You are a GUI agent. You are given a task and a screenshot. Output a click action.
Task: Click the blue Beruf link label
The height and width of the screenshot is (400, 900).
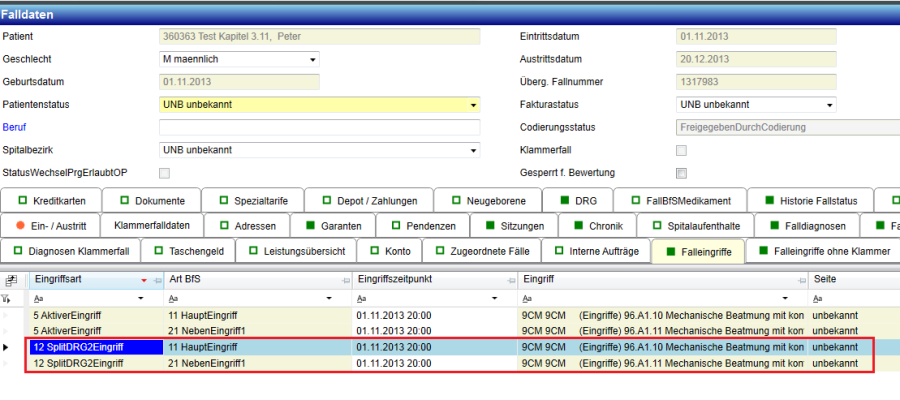tap(14, 127)
